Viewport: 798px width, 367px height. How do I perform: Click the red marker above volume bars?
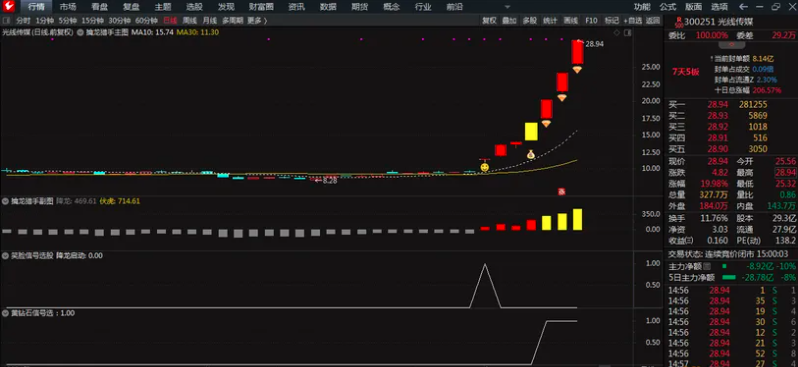click(561, 191)
